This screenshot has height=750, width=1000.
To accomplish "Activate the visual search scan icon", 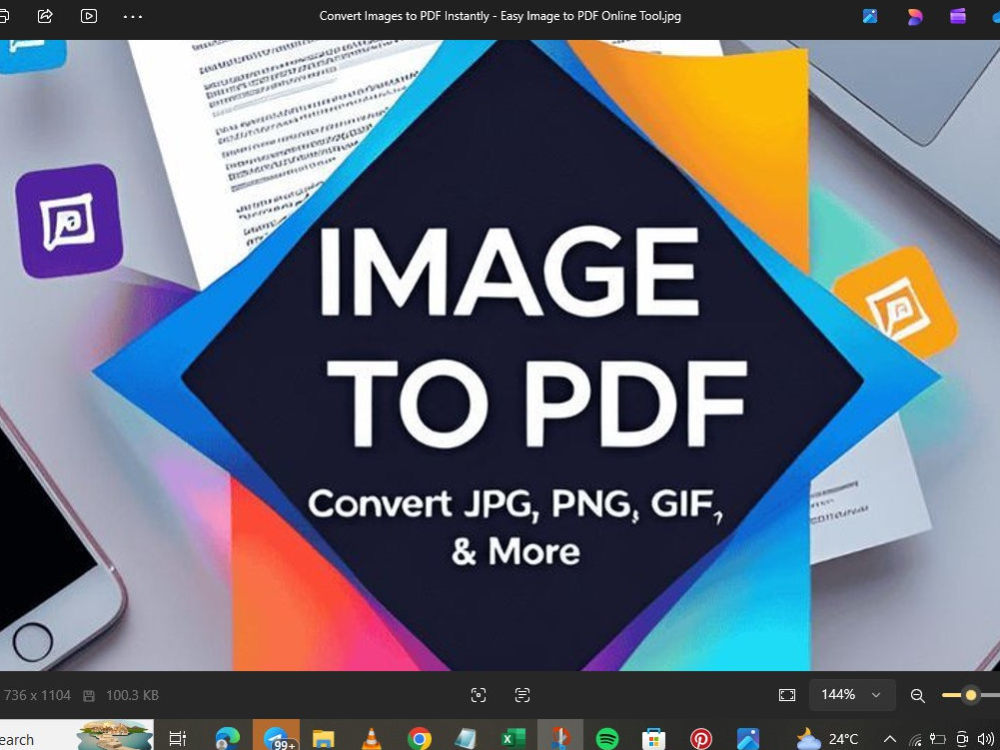I will (478, 695).
